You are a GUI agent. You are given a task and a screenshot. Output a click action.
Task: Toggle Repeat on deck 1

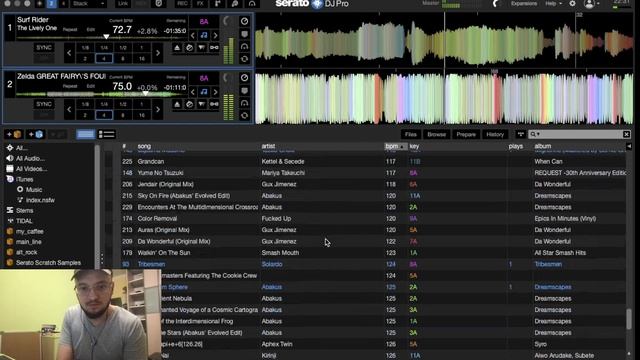click(70, 29)
